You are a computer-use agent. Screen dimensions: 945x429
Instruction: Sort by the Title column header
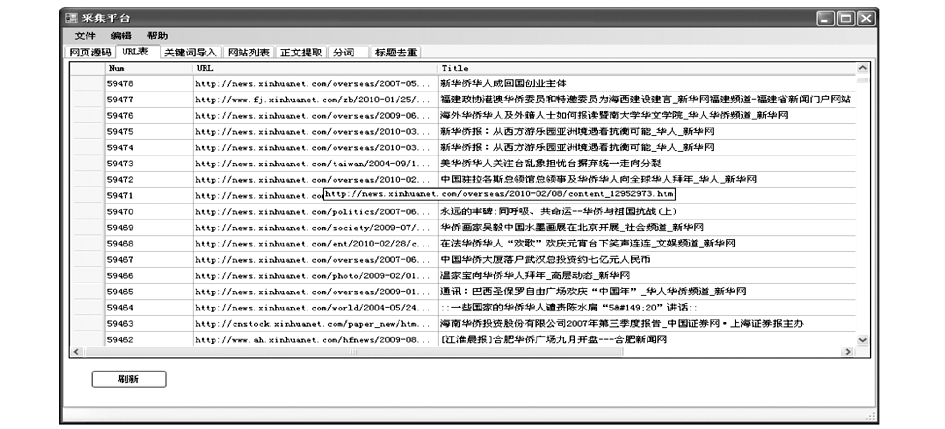(x=647, y=68)
